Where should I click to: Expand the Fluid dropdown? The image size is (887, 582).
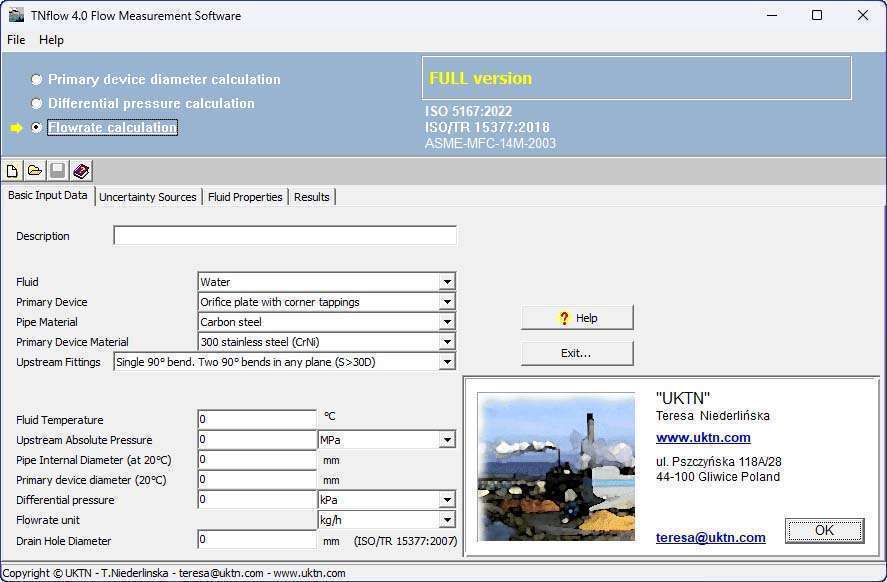coord(447,282)
